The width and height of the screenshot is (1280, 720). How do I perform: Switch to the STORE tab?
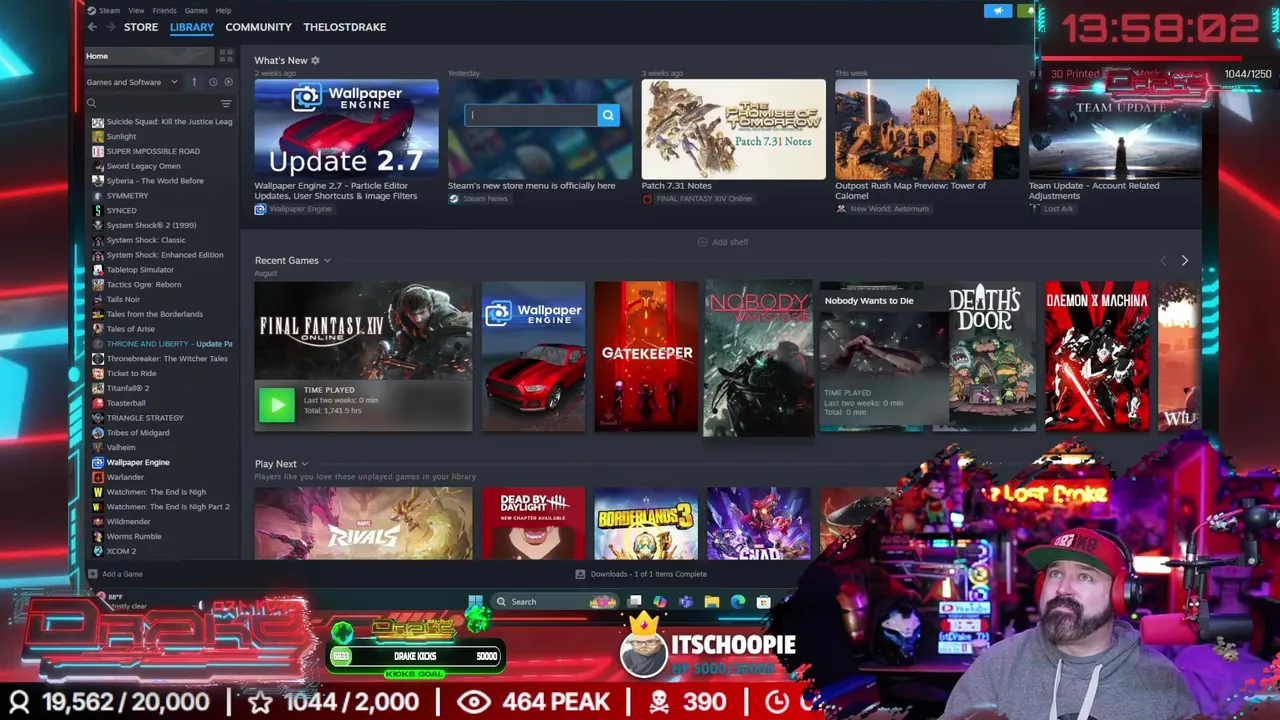[141, 27]
